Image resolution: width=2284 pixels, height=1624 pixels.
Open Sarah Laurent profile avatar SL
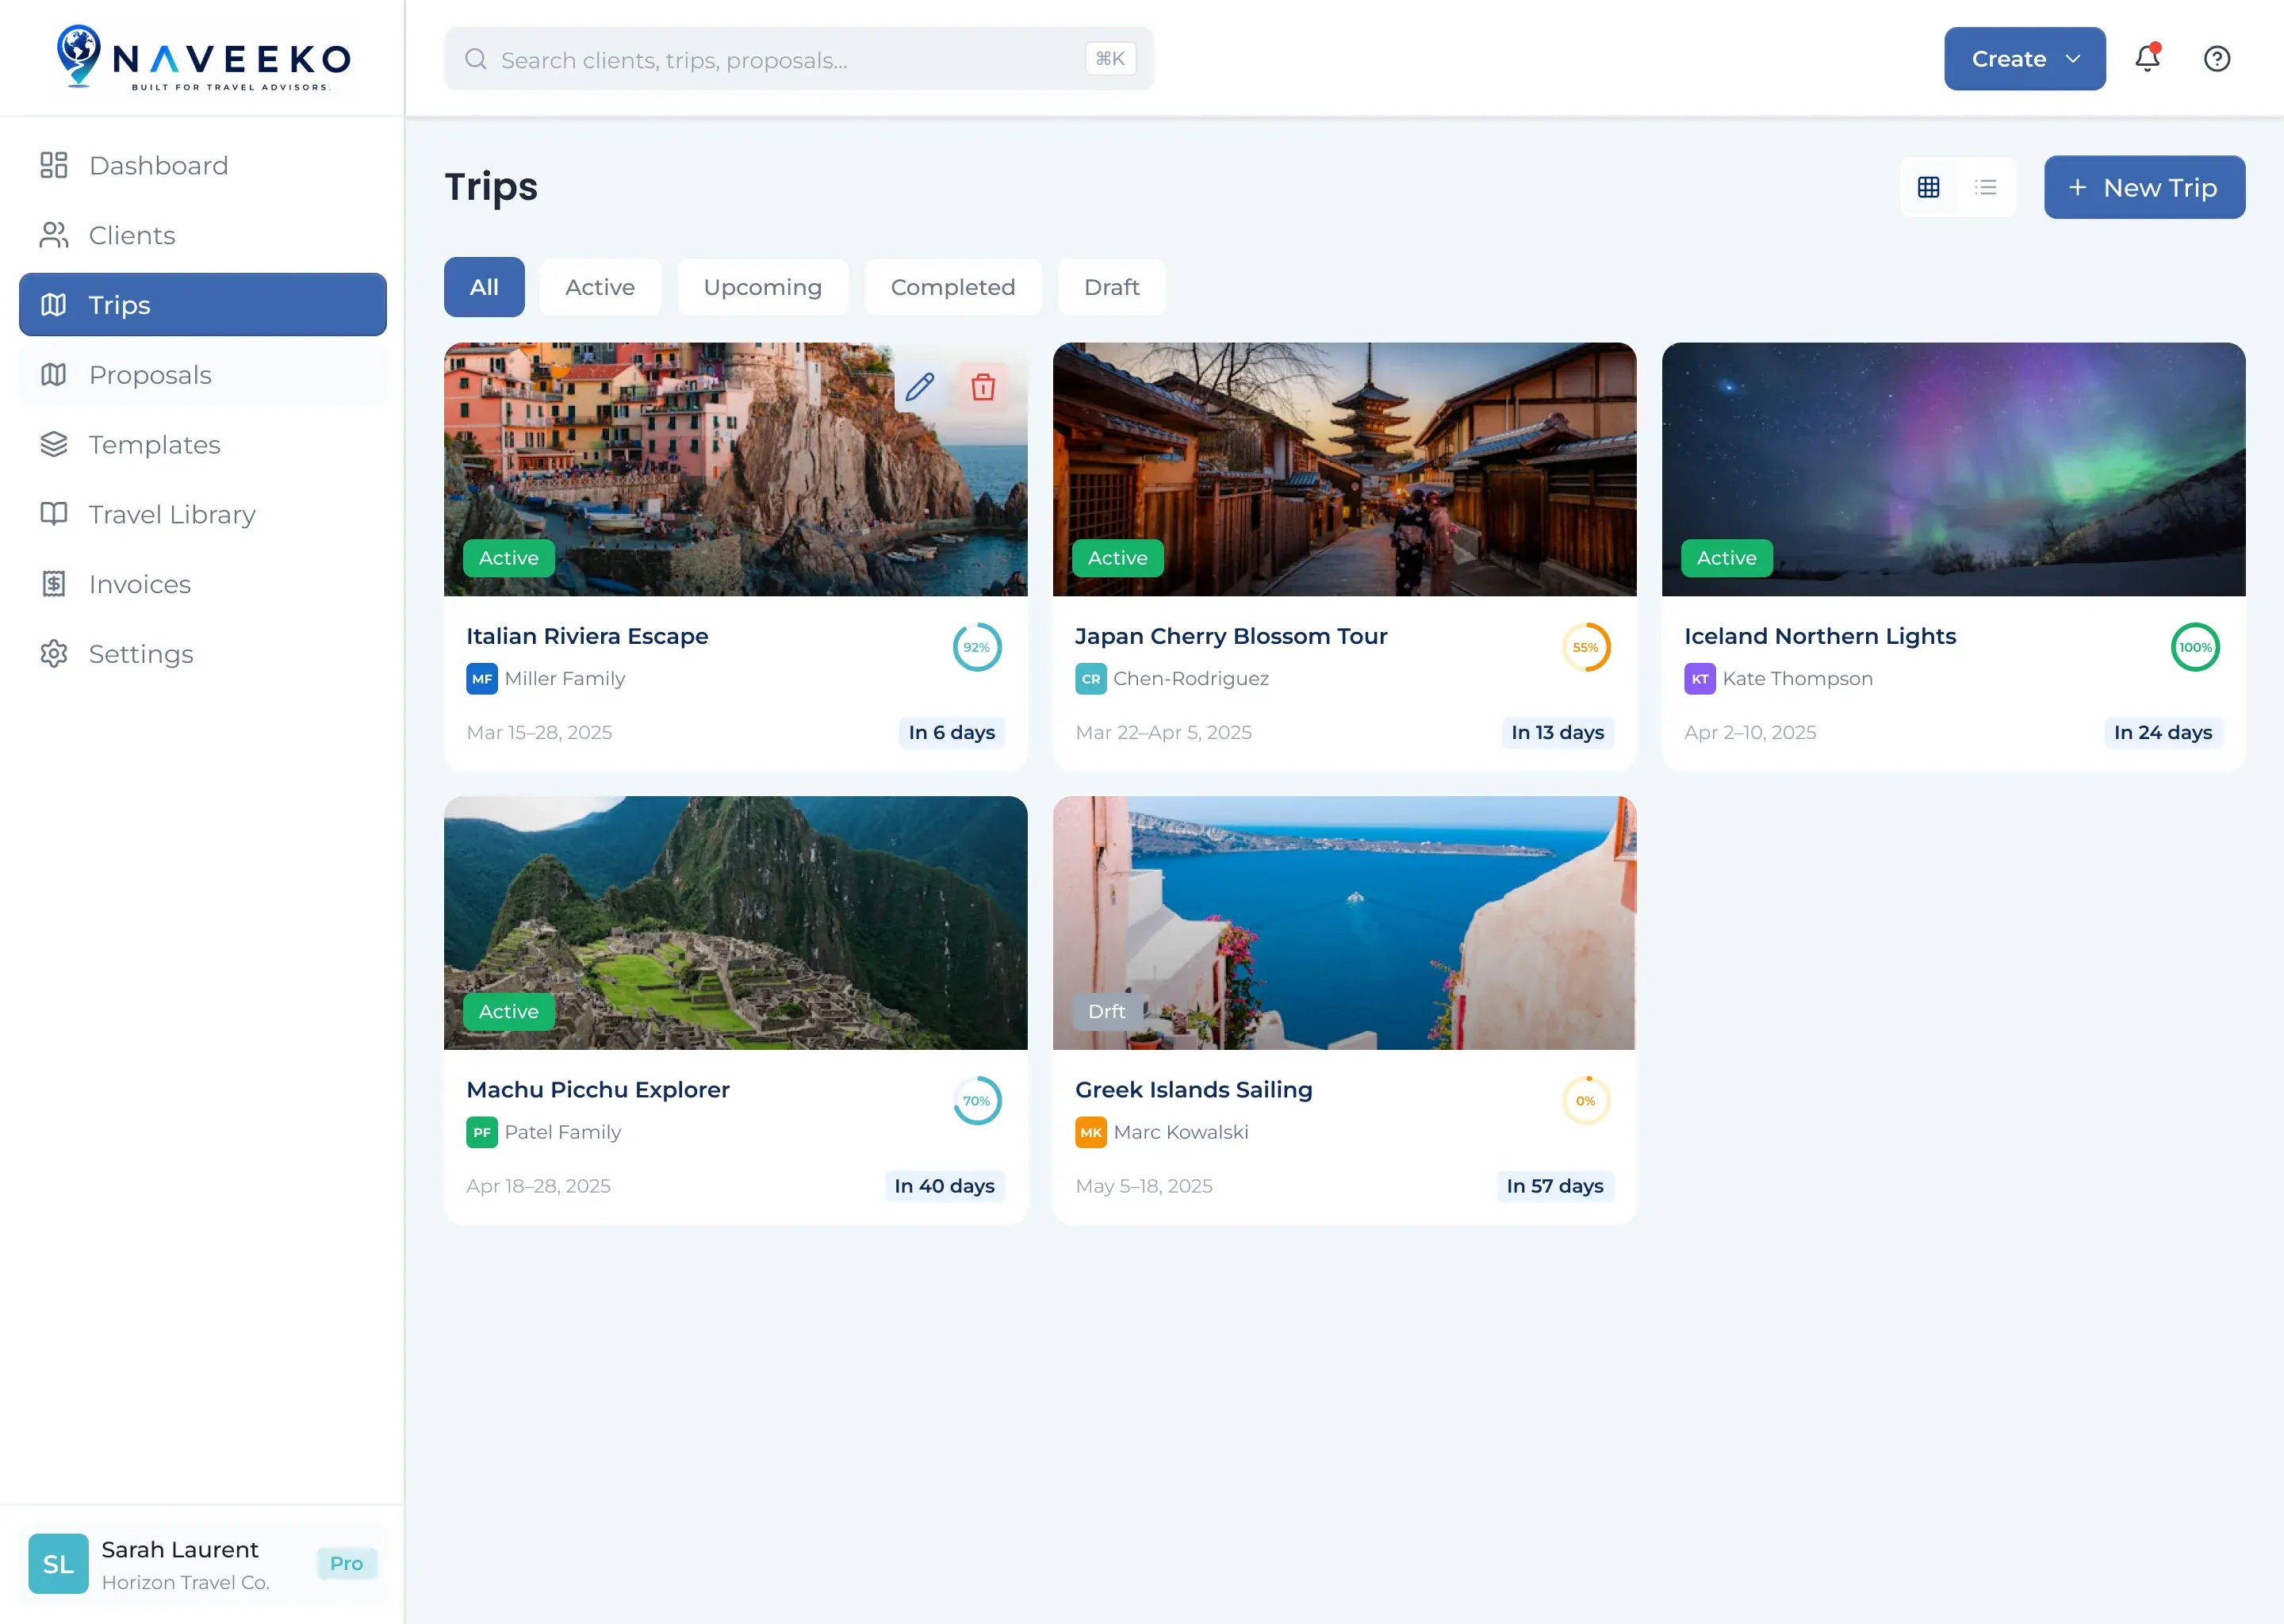pos(58,1564)
